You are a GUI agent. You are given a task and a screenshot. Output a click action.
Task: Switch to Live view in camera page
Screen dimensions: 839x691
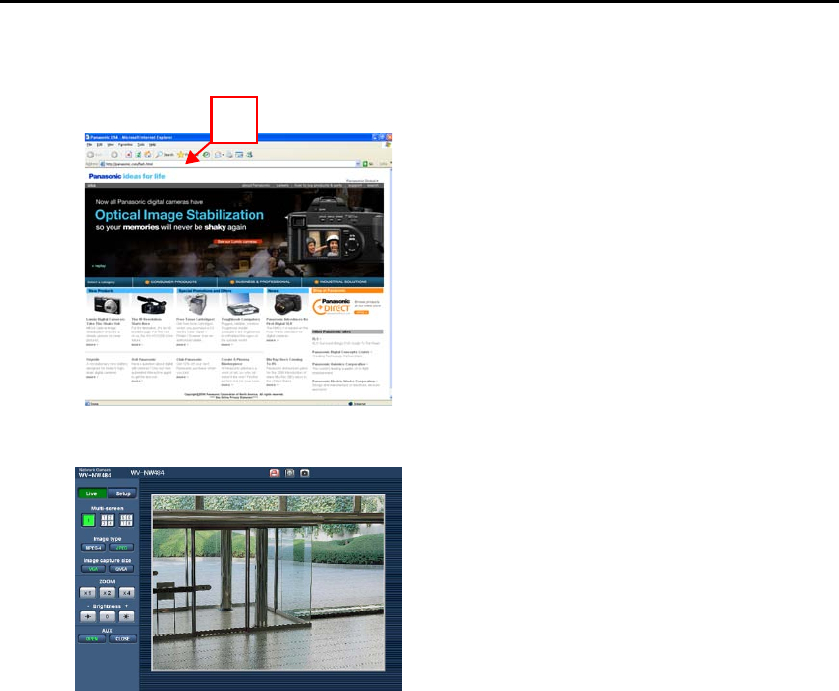(91, 493)
